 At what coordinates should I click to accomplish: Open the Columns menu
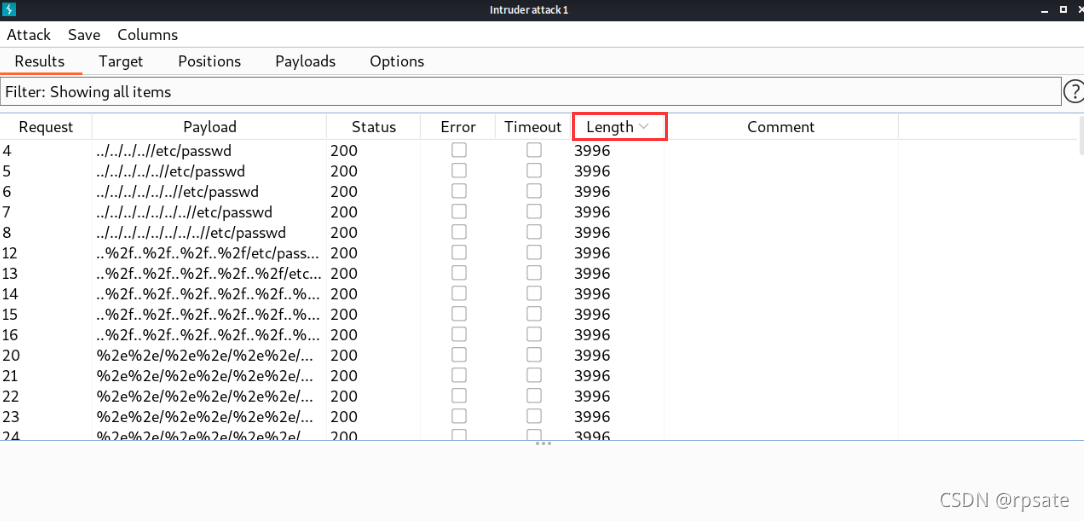[147, 35]
